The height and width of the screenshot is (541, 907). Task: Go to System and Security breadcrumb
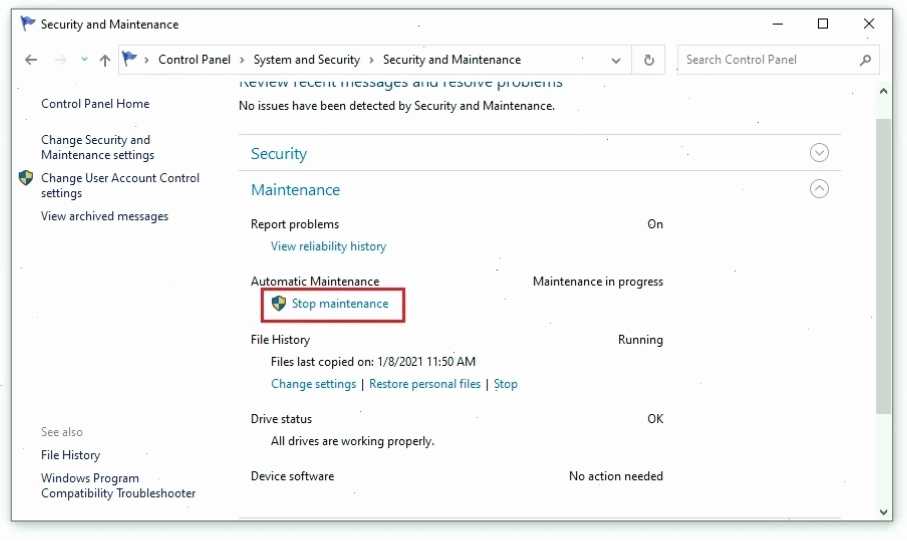307,60
